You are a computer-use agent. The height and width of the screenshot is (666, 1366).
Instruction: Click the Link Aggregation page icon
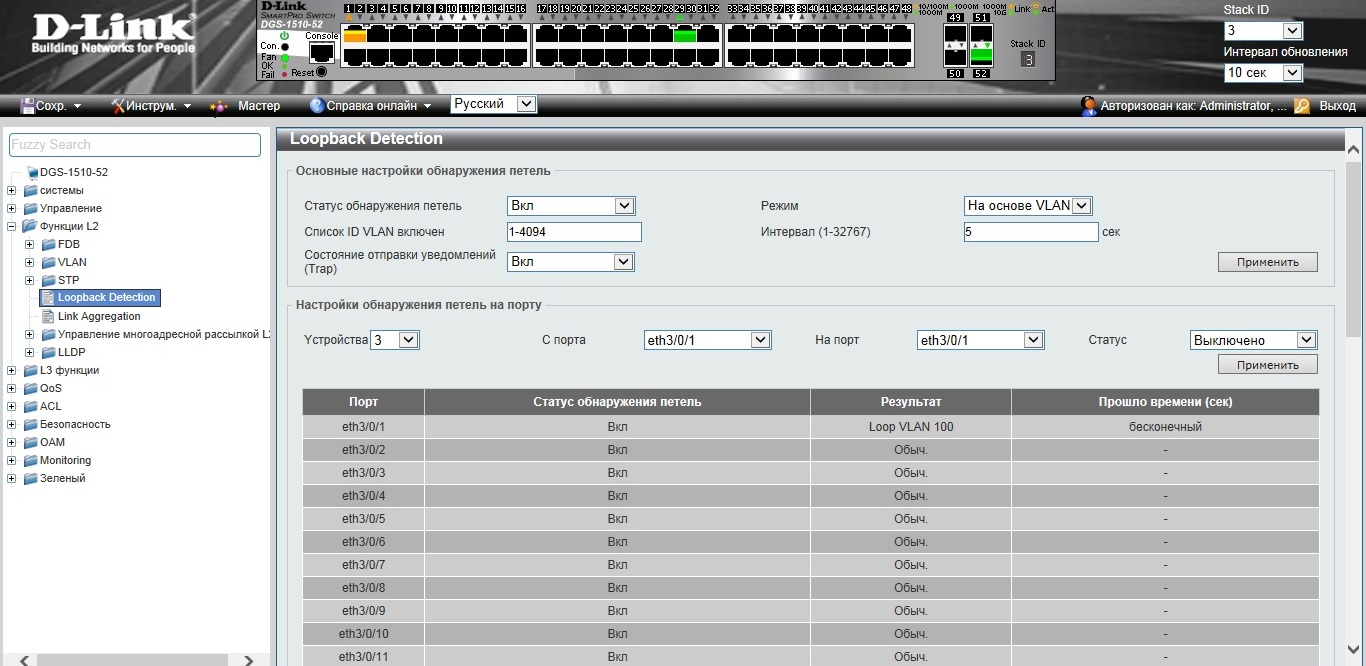pos(48,316)
